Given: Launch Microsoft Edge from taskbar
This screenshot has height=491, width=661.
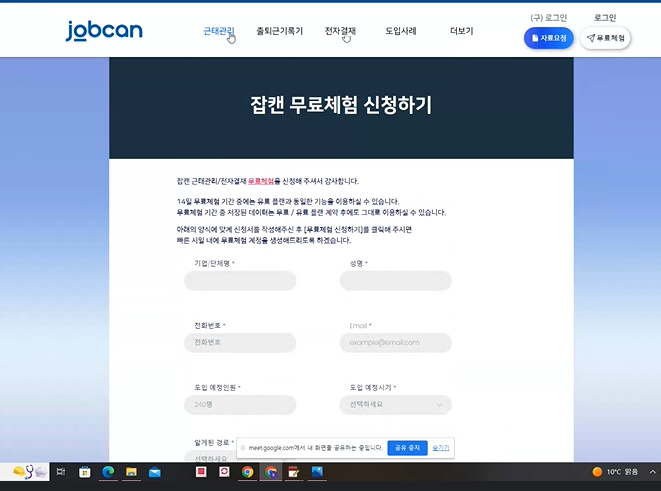Looking at the screenshot, I should click(x=108, y=472).
